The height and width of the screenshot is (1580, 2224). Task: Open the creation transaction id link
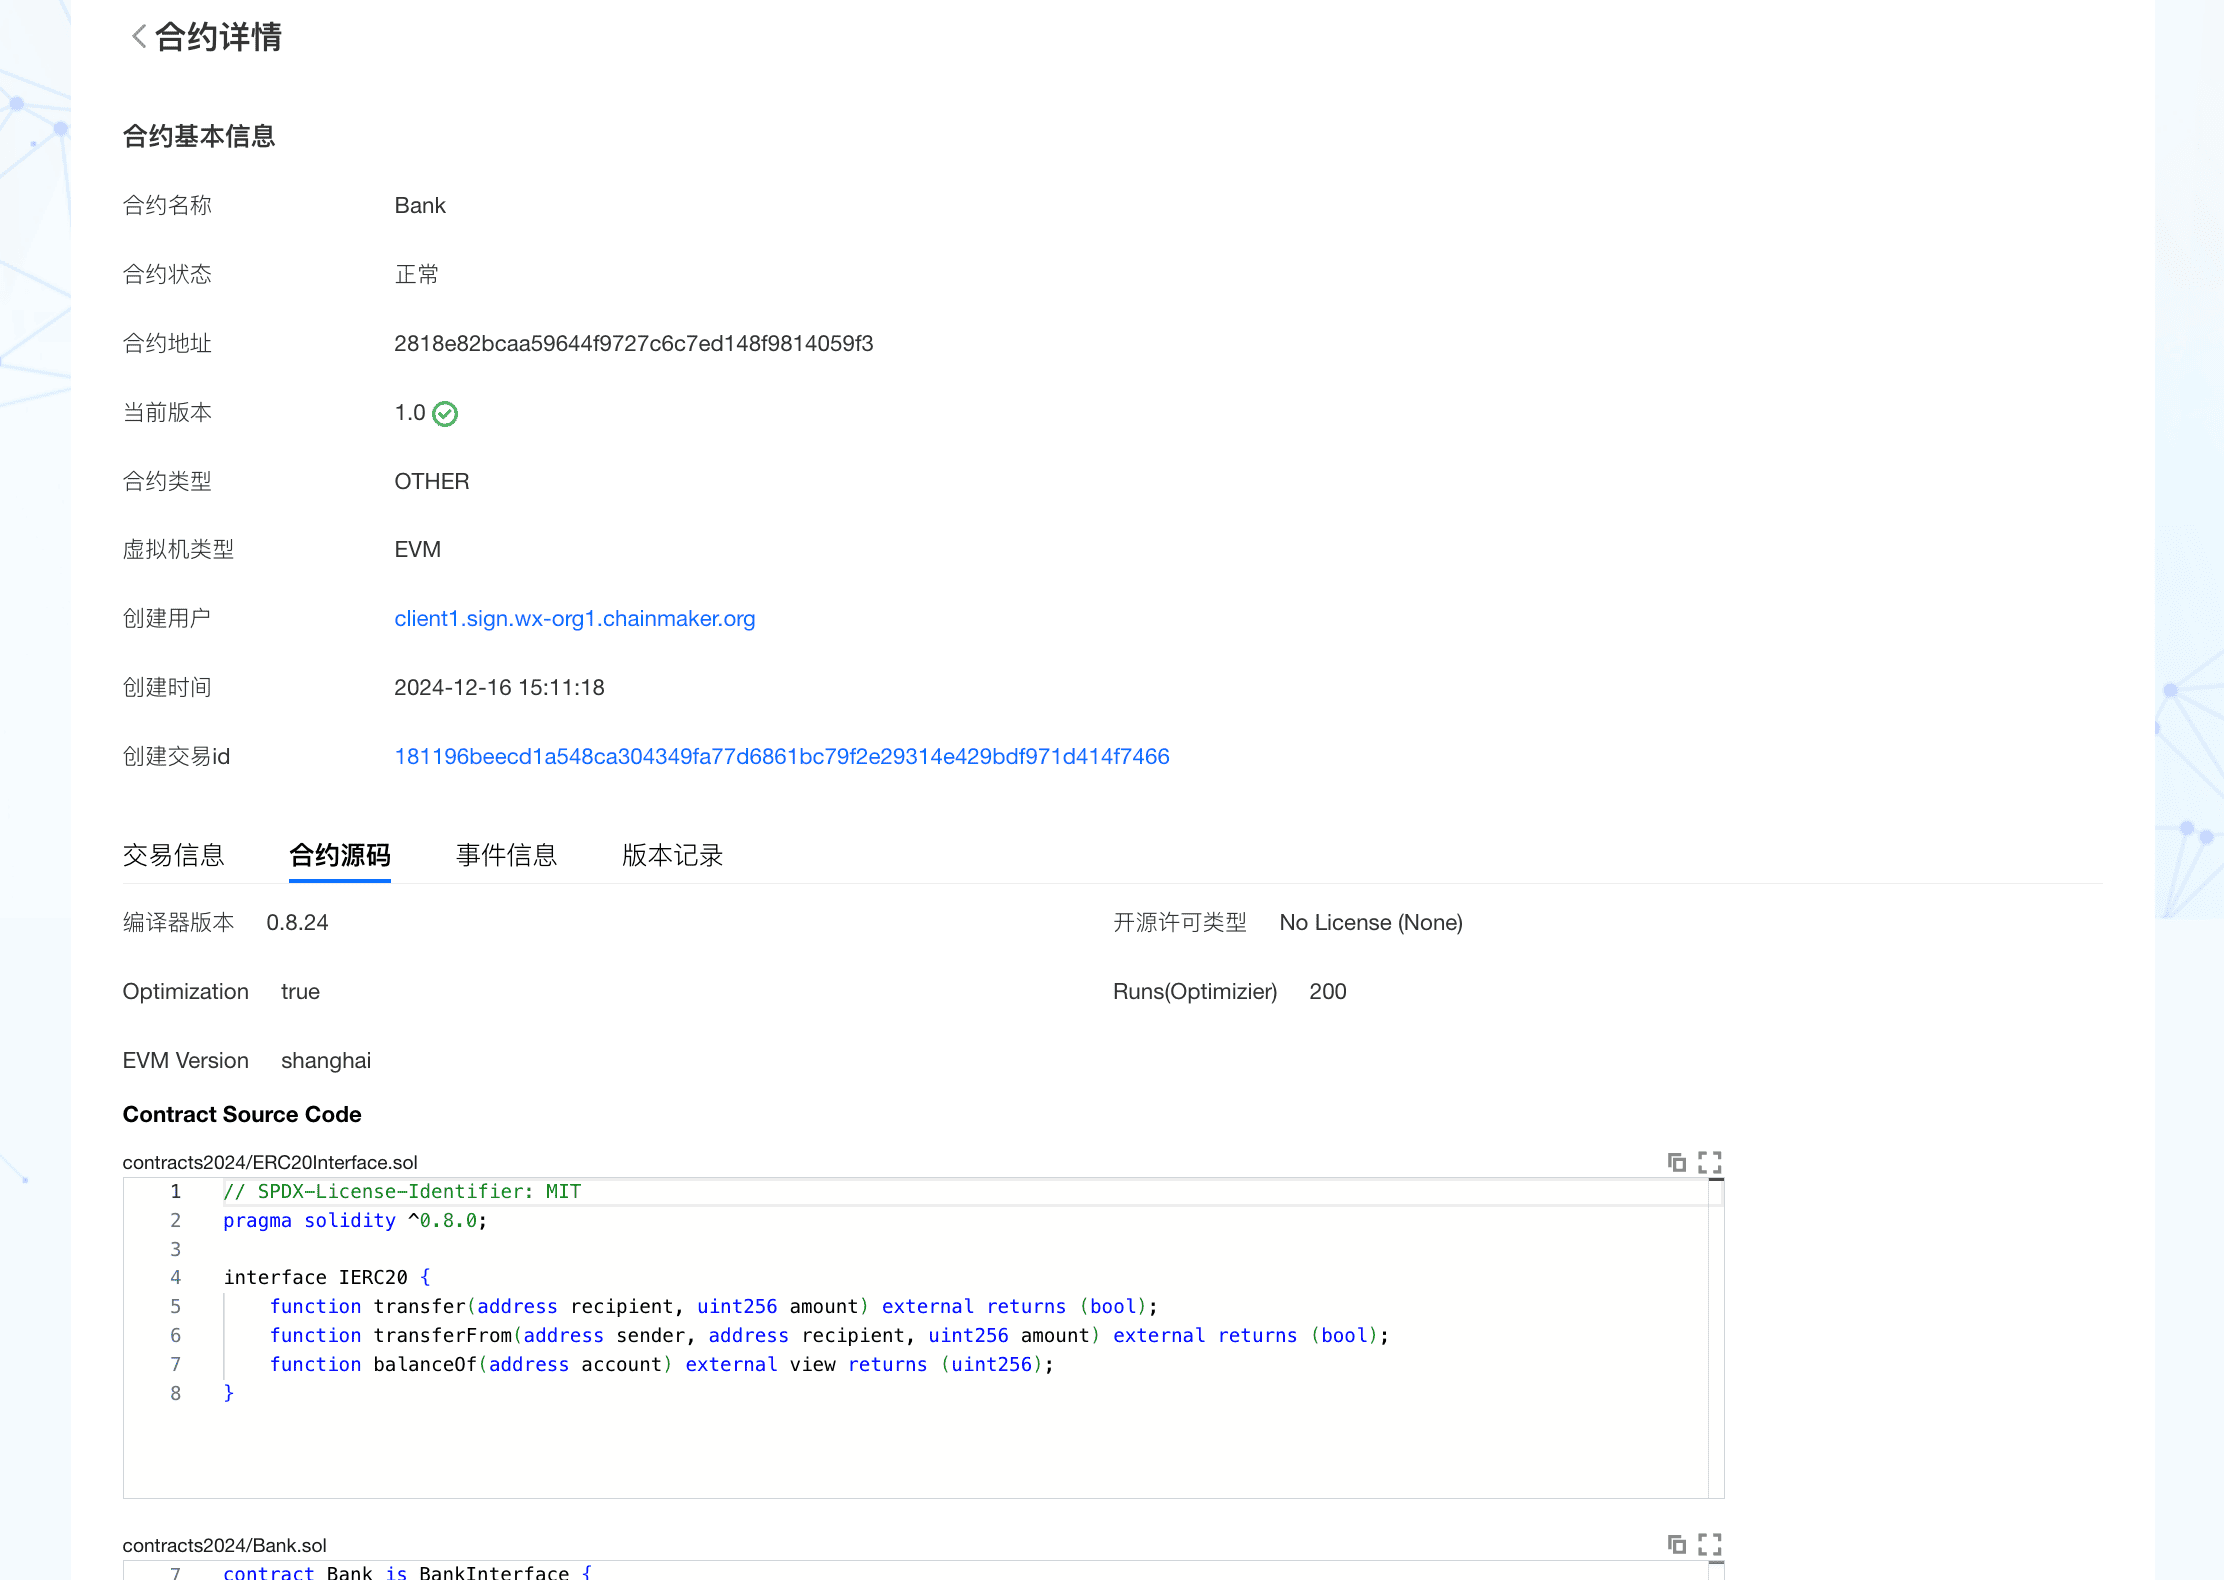coord(781,757)
